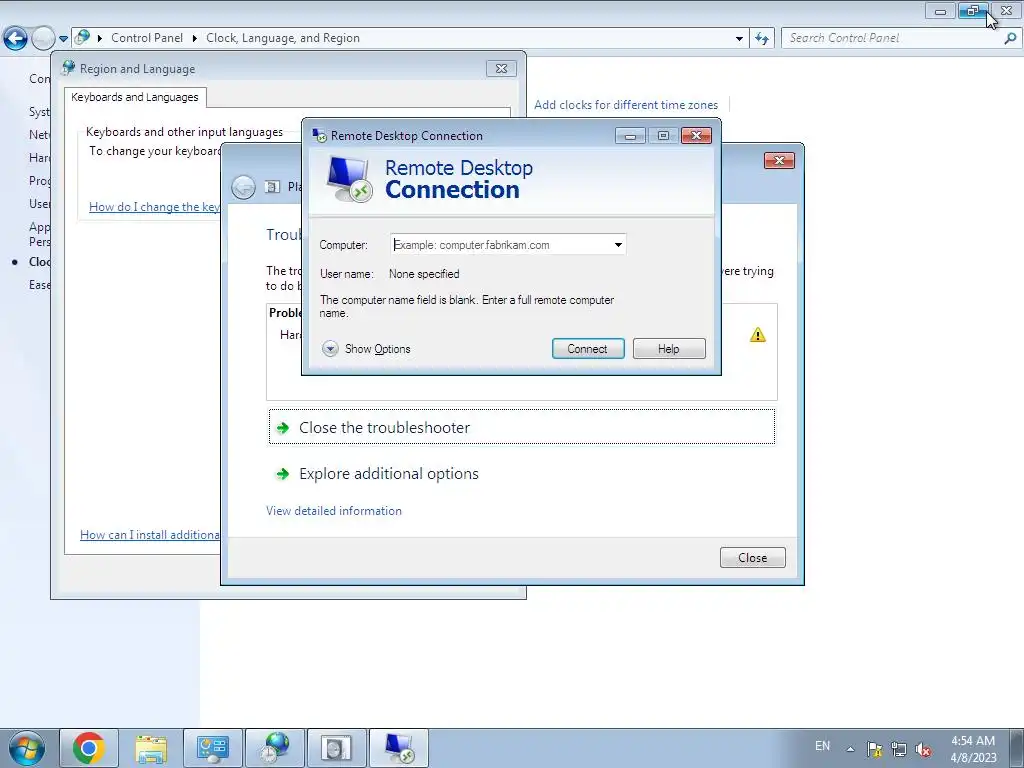This screenshot has height=768, width=1024.
Task: Click the Control Panel address bar icon
Action: tap(82, 37)
